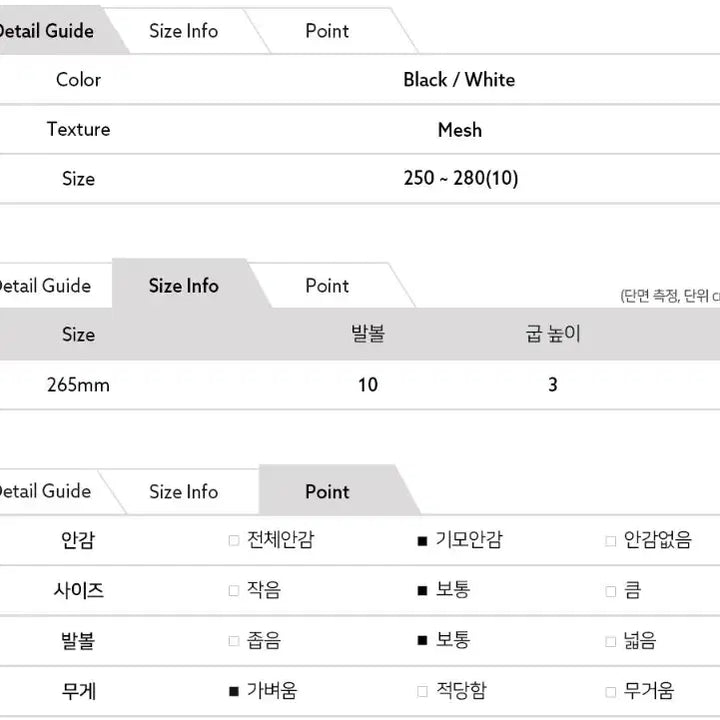Screen dimensions: 720x720
Task: Open Size Info tab above Color row
Action: tap(183, 31)
